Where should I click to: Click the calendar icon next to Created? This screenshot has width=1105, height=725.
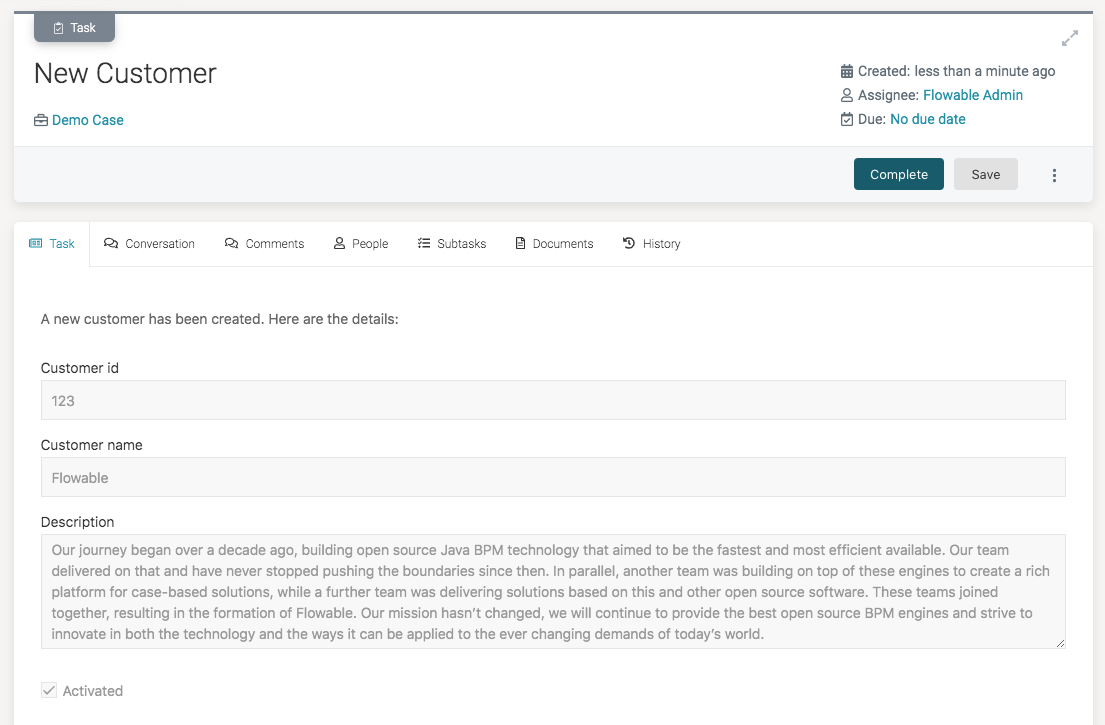point(847,71)
